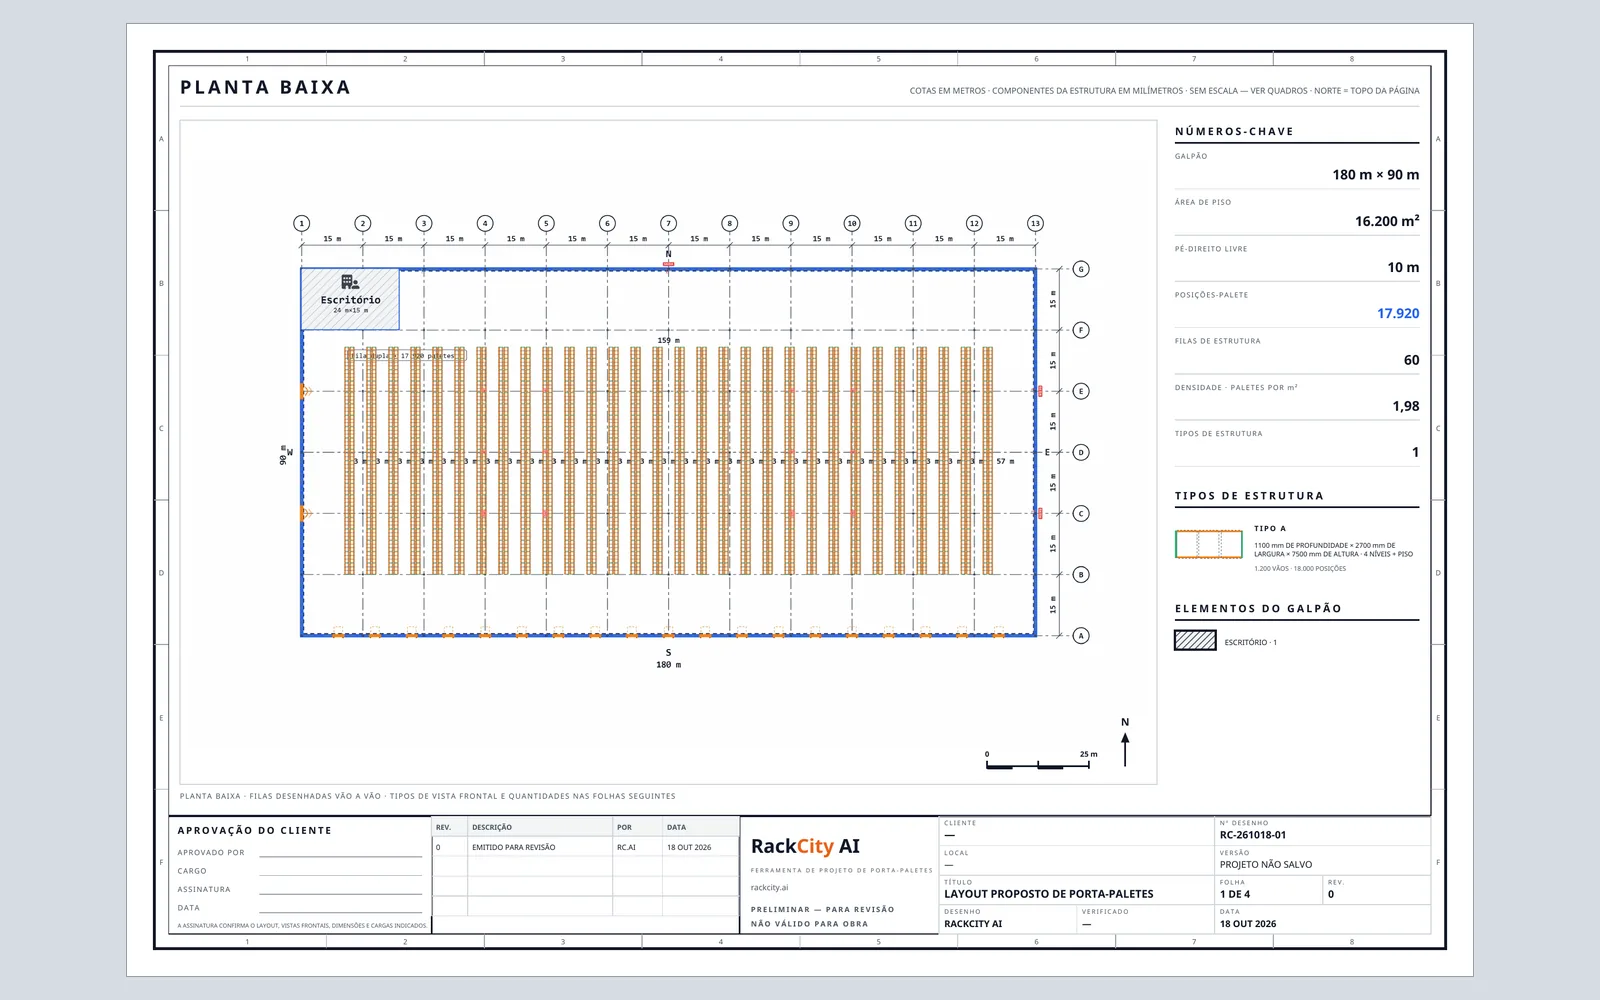
Task: Select row grid bubble A
Action: pyautogui.click(x=1081, y=635)
